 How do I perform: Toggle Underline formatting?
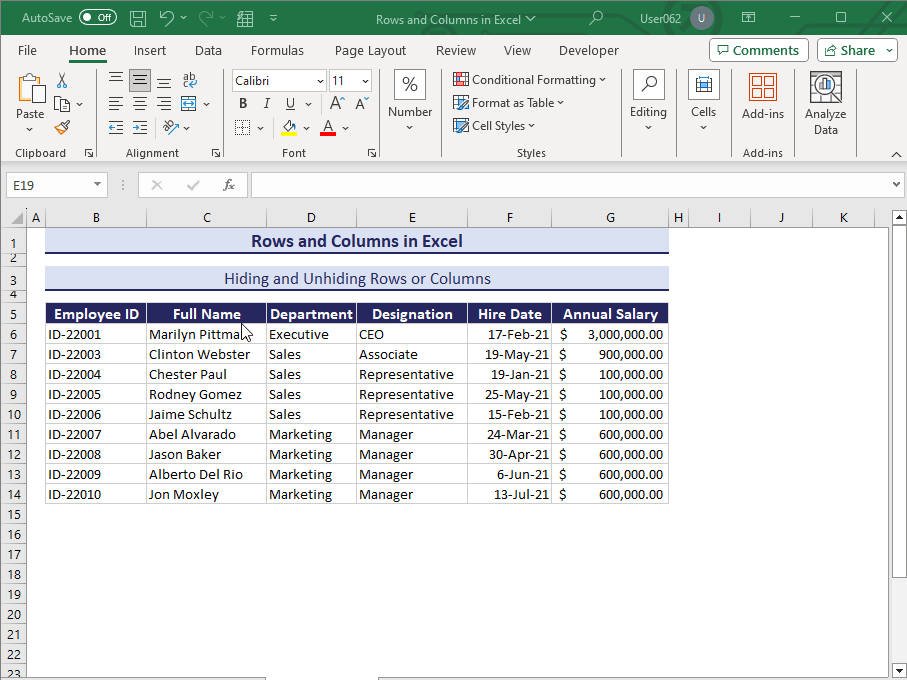click(x=288, y=103)
